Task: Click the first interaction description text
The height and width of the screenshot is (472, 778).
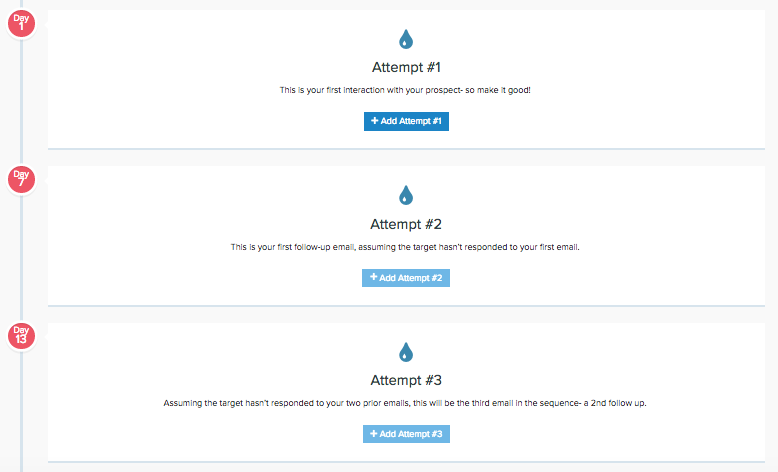Action: pos(405,90)
